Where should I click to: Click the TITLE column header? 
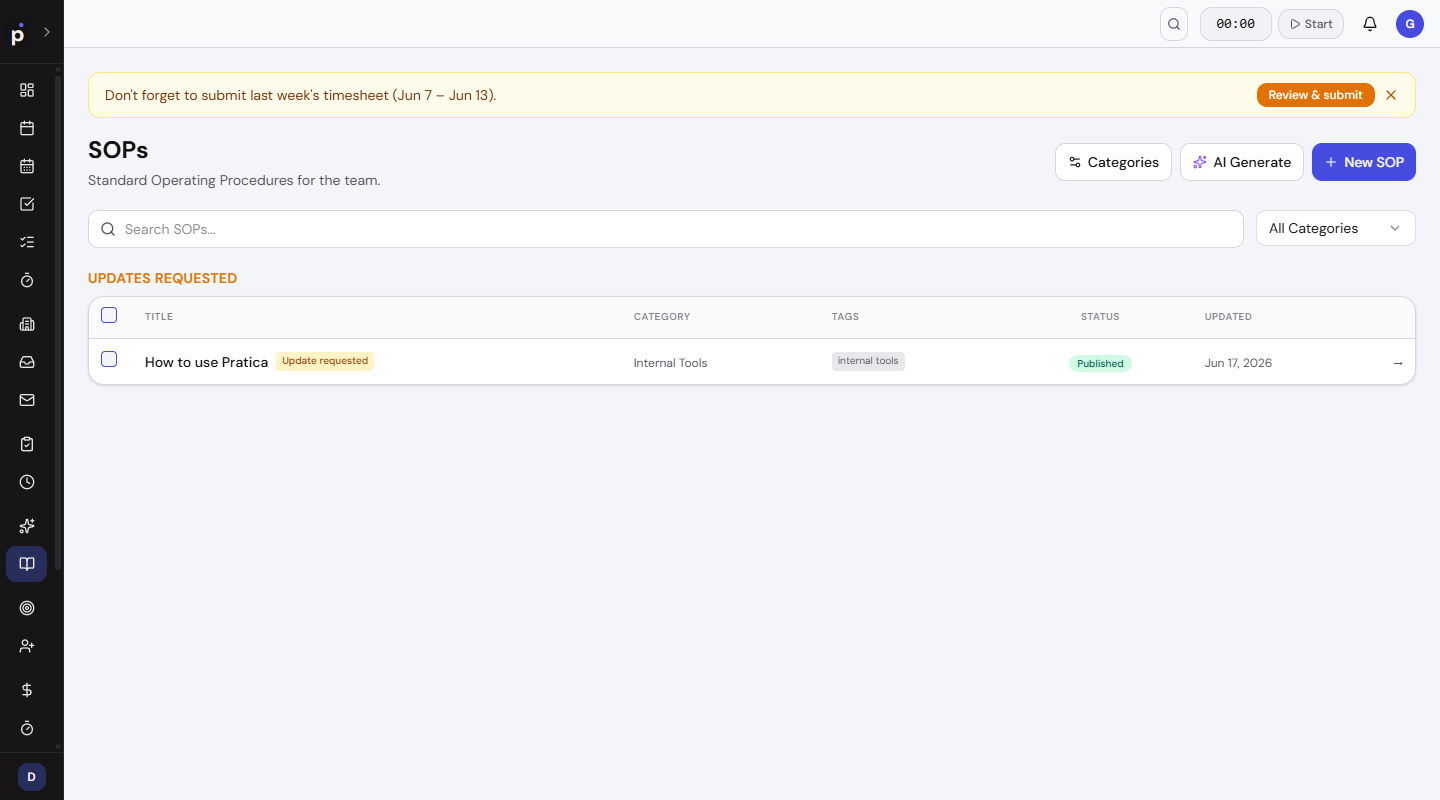tap(159, 317)
